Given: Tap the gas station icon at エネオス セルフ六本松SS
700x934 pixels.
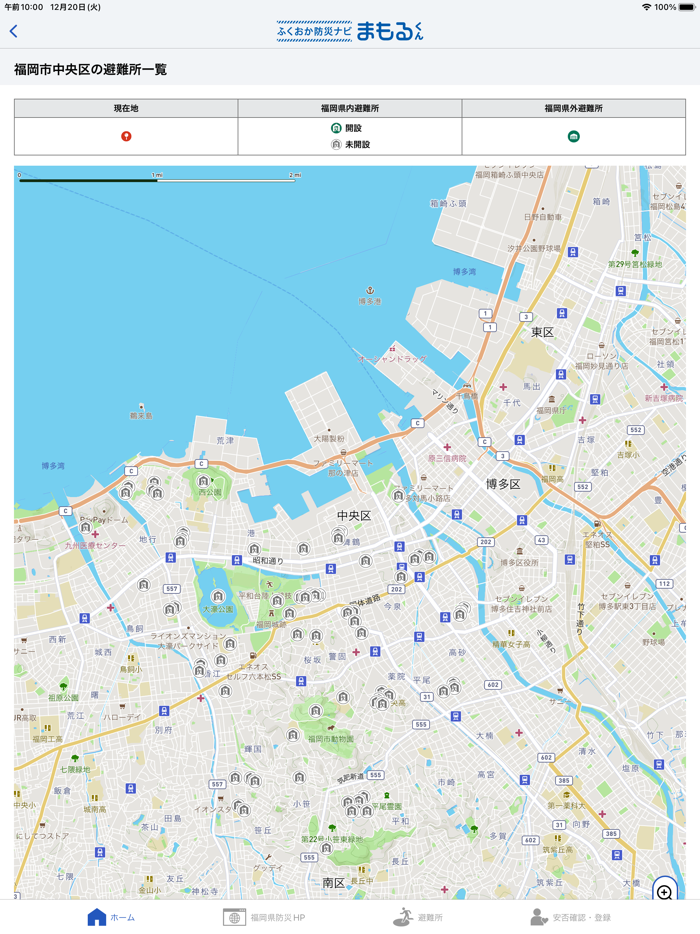Looking at the screenshot, I should coord(253,656).
